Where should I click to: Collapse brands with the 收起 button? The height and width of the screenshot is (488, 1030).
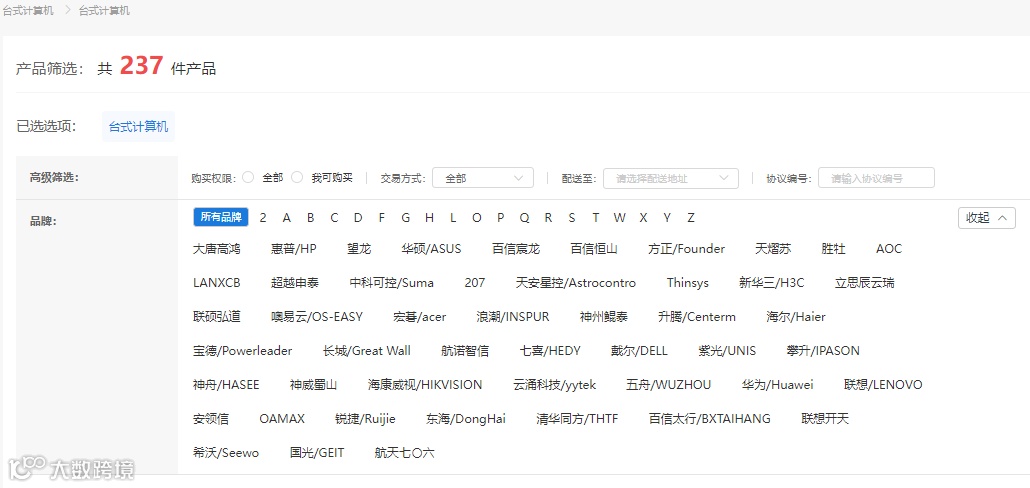click(987, 218)
